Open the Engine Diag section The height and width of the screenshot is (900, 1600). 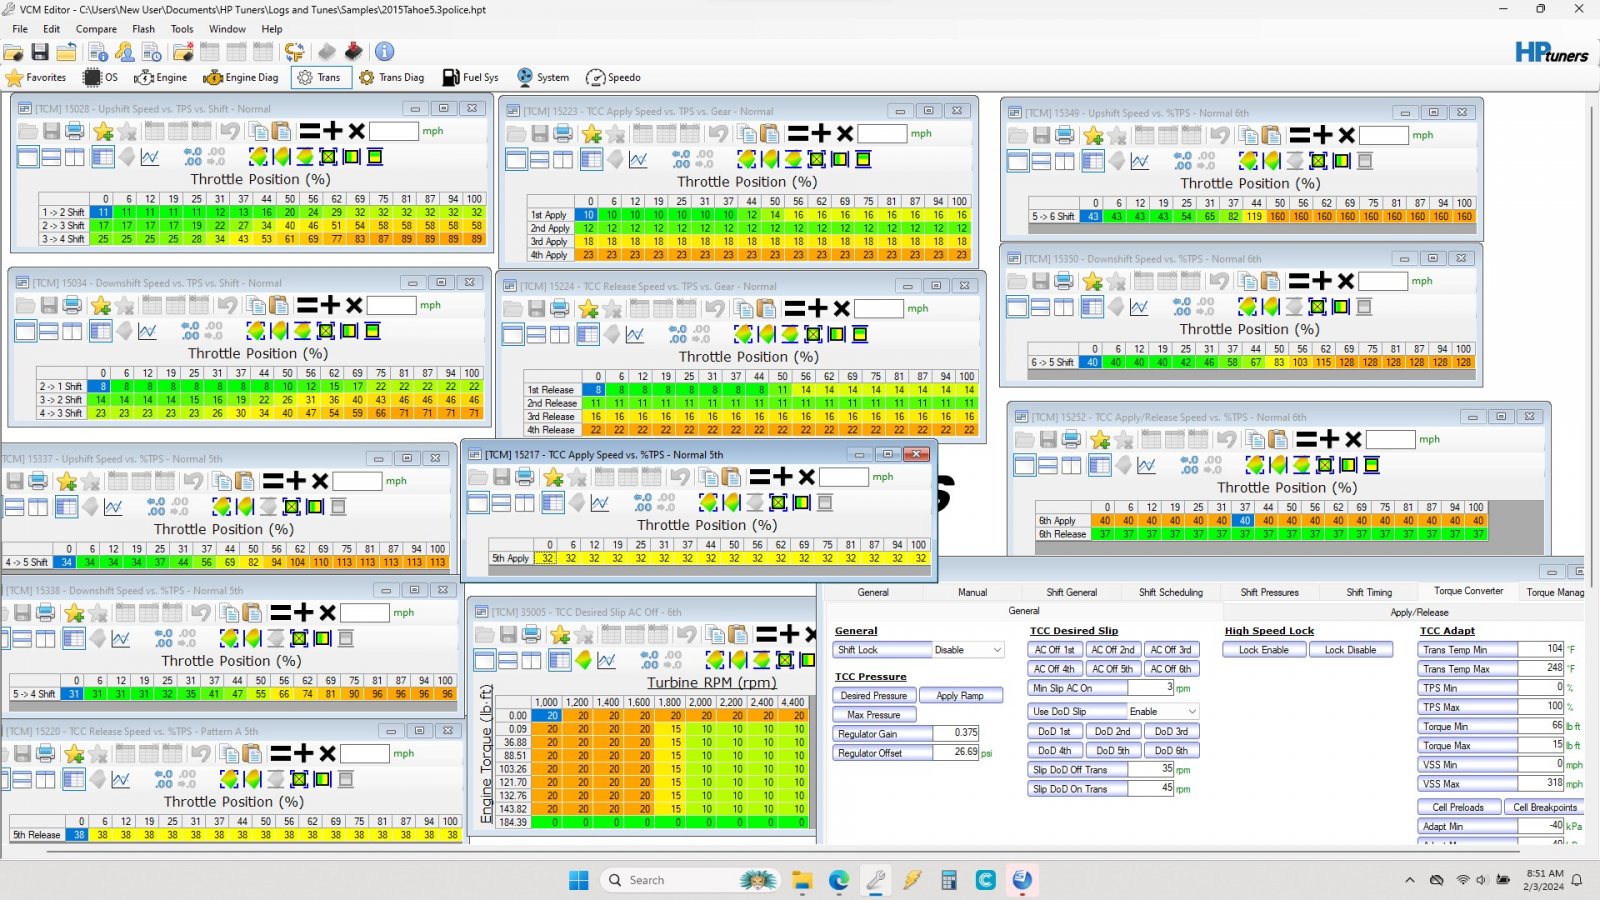(x=240, y=77)
